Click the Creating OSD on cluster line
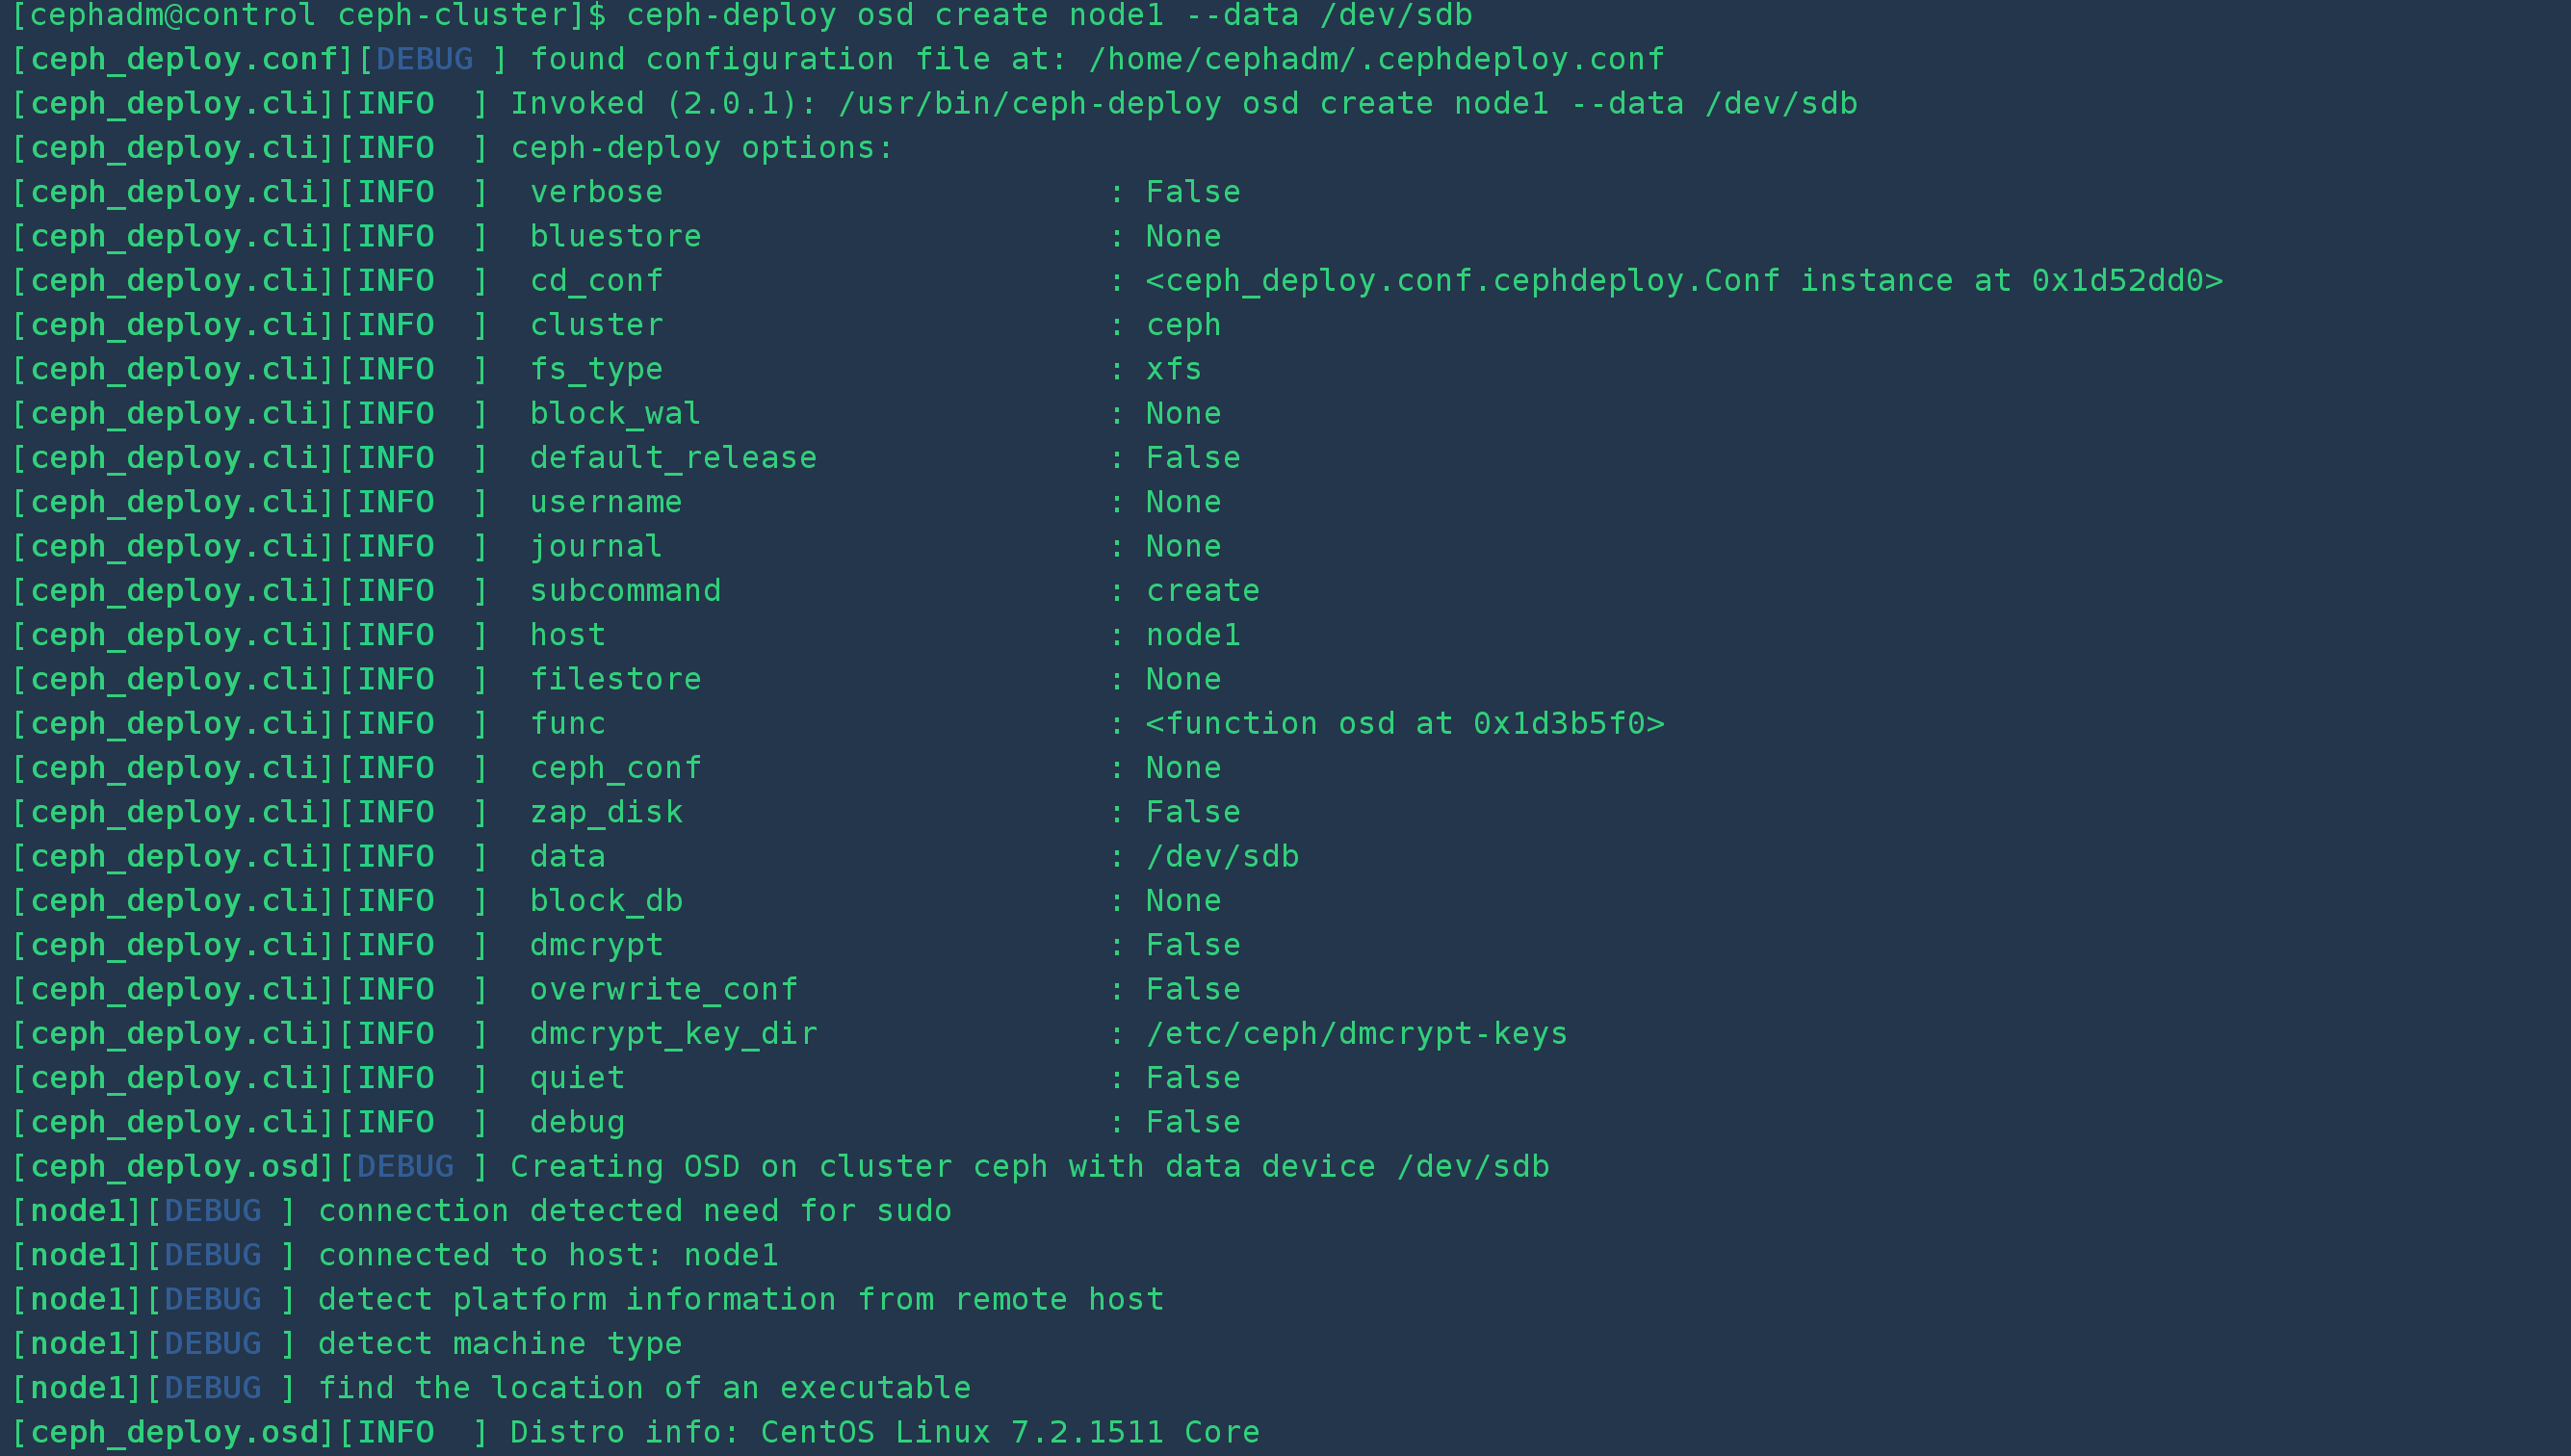This screenshot has width=2571, height=1456. click(780, 1167)
